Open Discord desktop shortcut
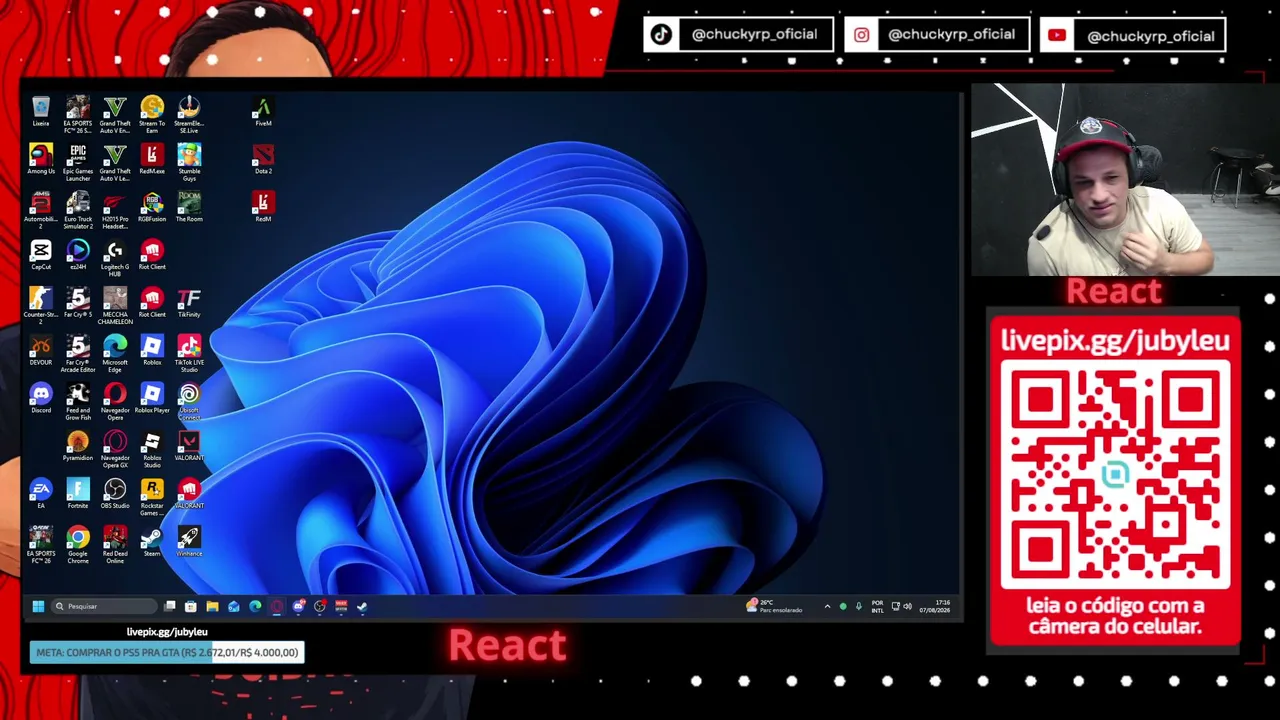This screenshot has width=1280, height=720. [41, 400]
